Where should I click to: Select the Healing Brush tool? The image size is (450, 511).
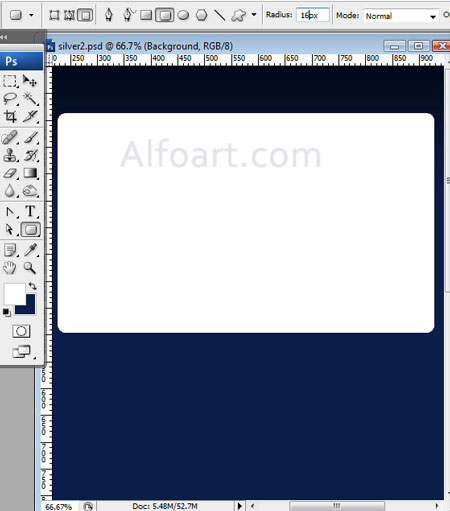point(10,137)
